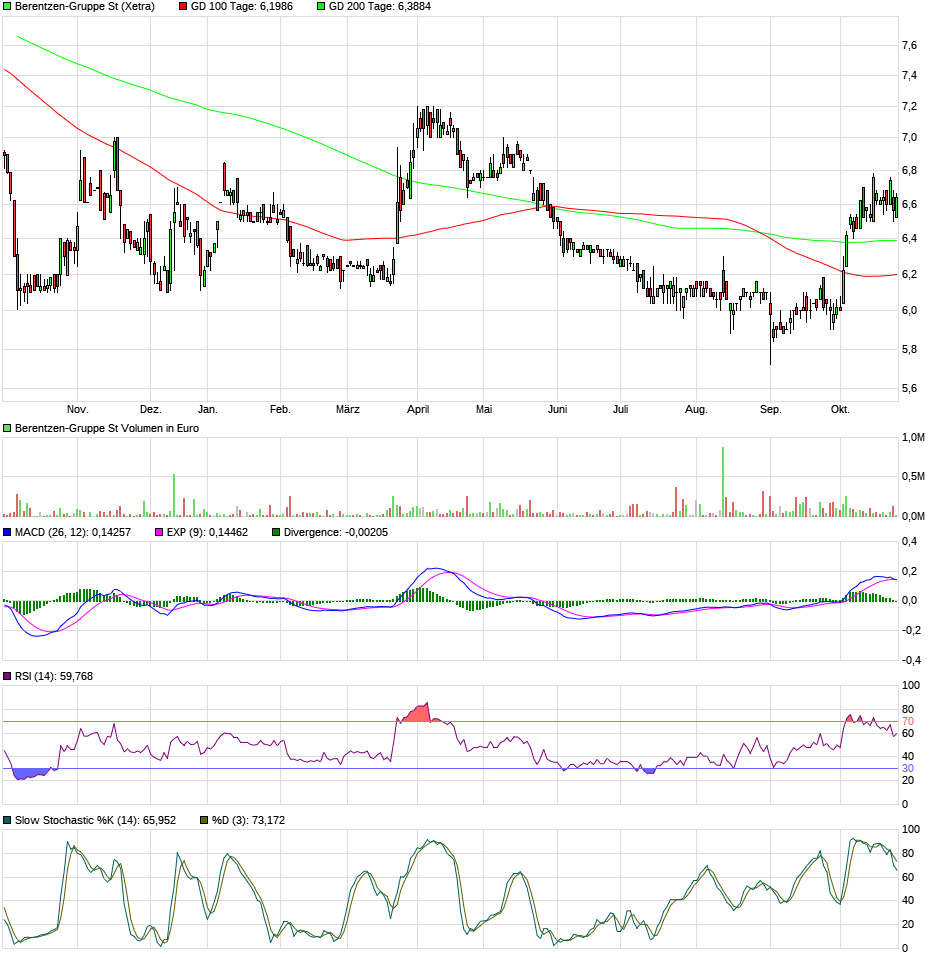This screenshot has width=940, height=958.
Task: Click the magenta EXP (9) legend swatch
Action: (159, 533)
